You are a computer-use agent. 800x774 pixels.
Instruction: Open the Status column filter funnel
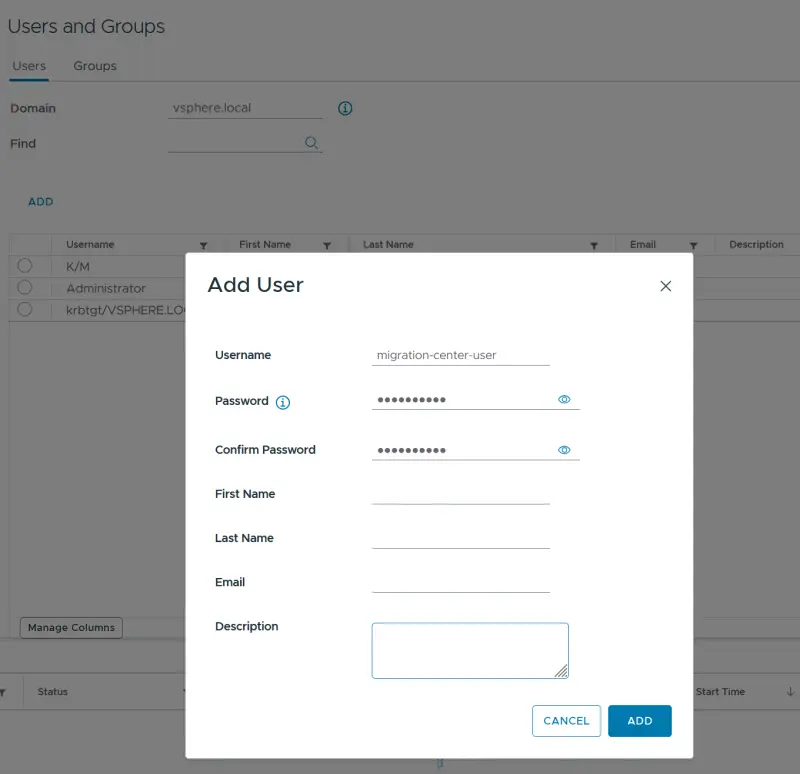184,691
